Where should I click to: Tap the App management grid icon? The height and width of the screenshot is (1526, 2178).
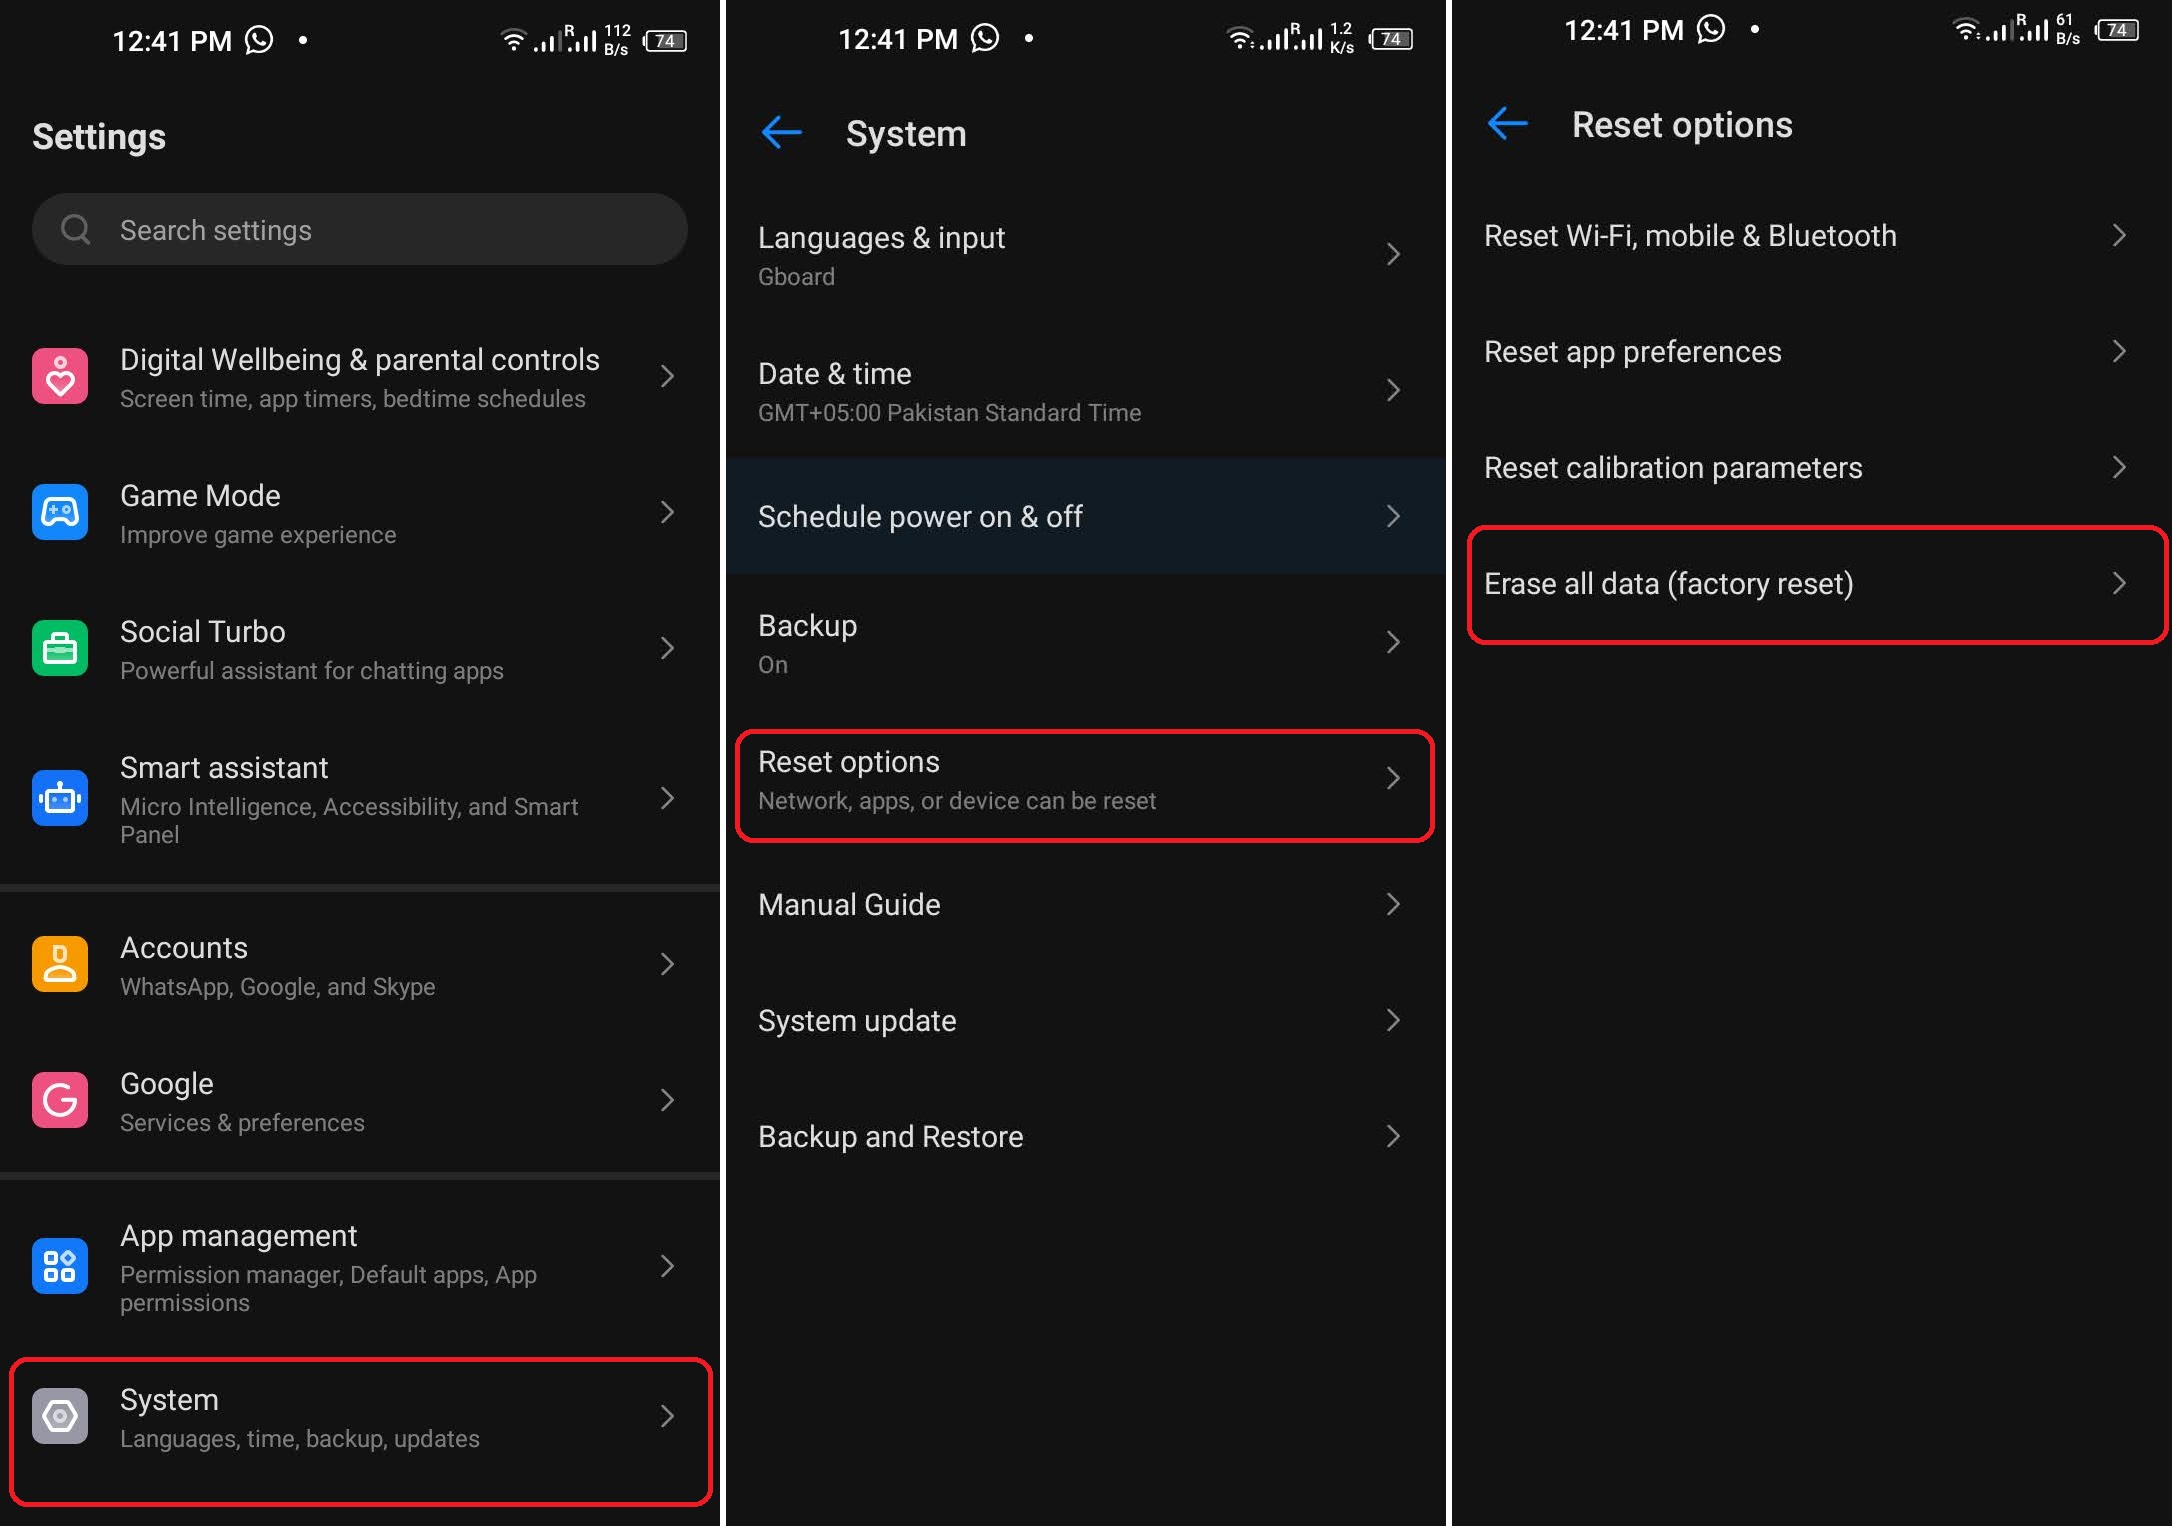click(60, 1266)
